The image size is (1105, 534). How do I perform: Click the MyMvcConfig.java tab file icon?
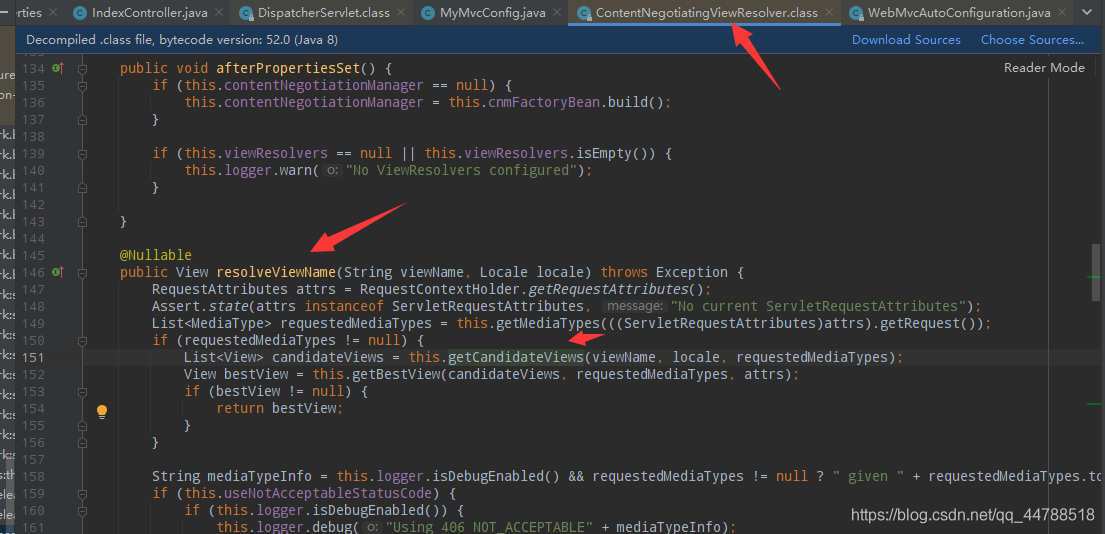428,13
